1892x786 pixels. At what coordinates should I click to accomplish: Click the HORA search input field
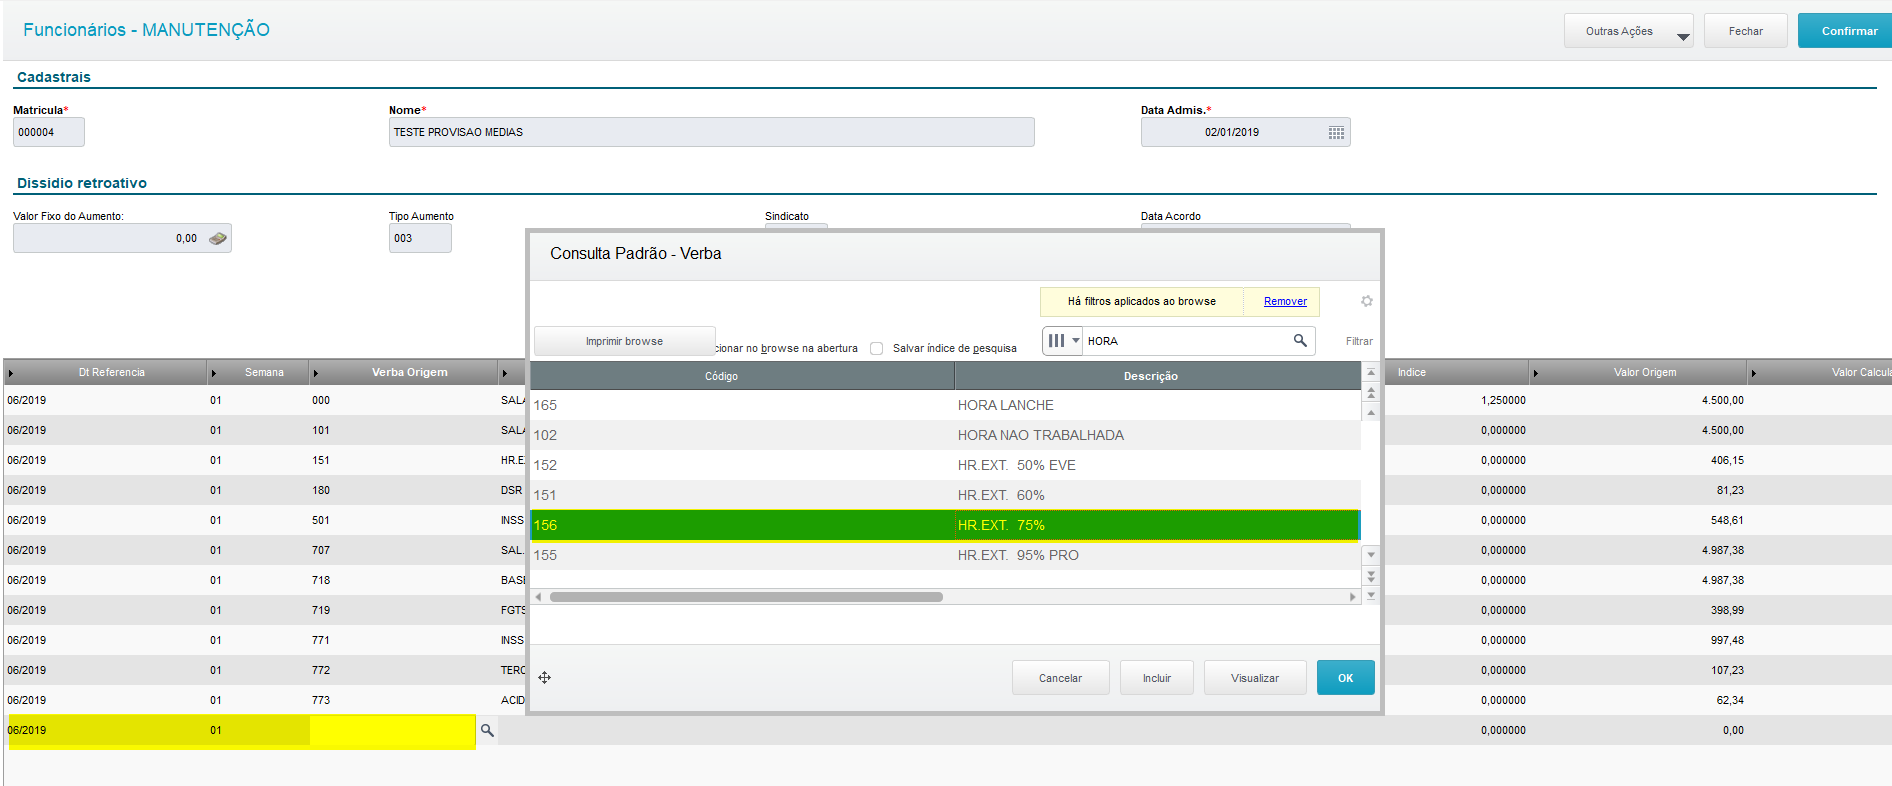coord(1188,341)
